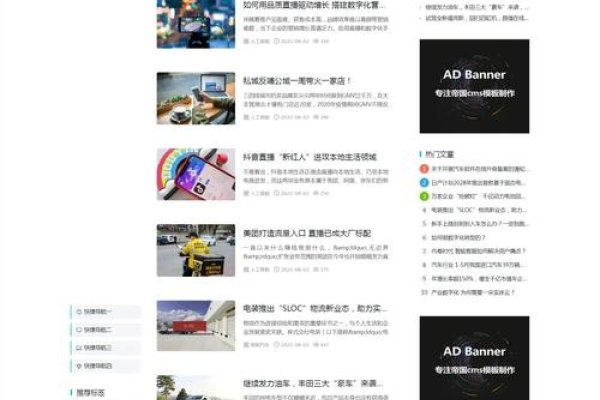This screenshot has height=400, width=600.
Task: Select sidebar item 快捷导航一
Action: pyautogui.click(x=106, y=312)
